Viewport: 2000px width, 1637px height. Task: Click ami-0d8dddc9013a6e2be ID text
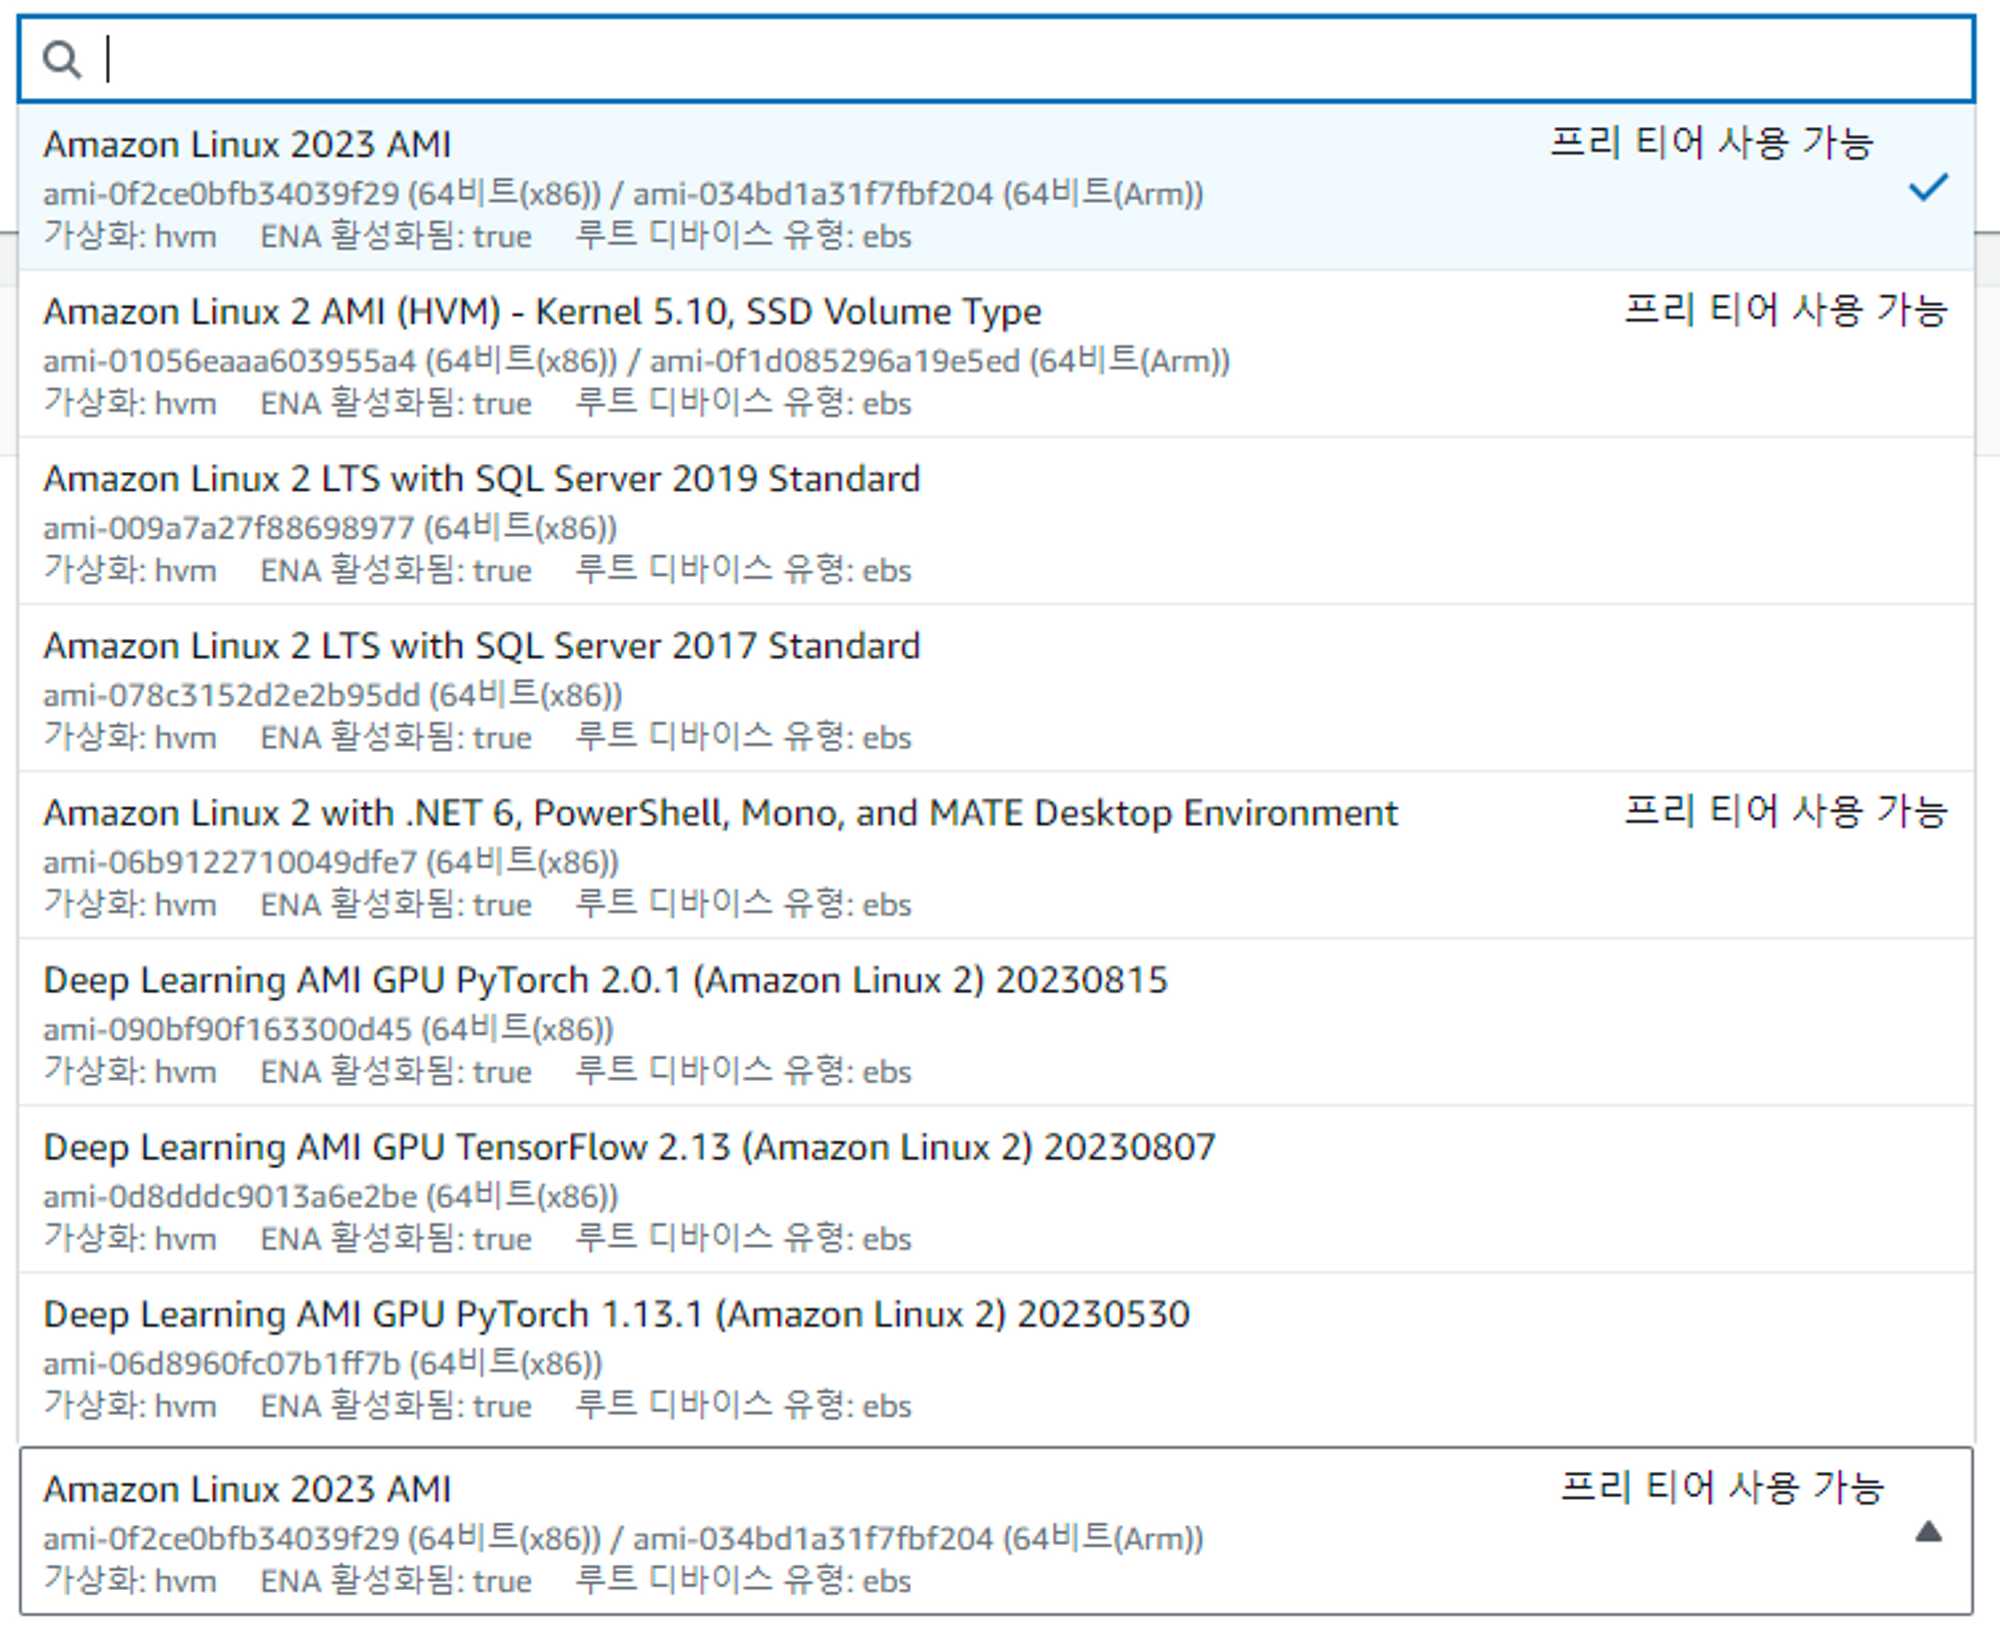click(230, 1196)
